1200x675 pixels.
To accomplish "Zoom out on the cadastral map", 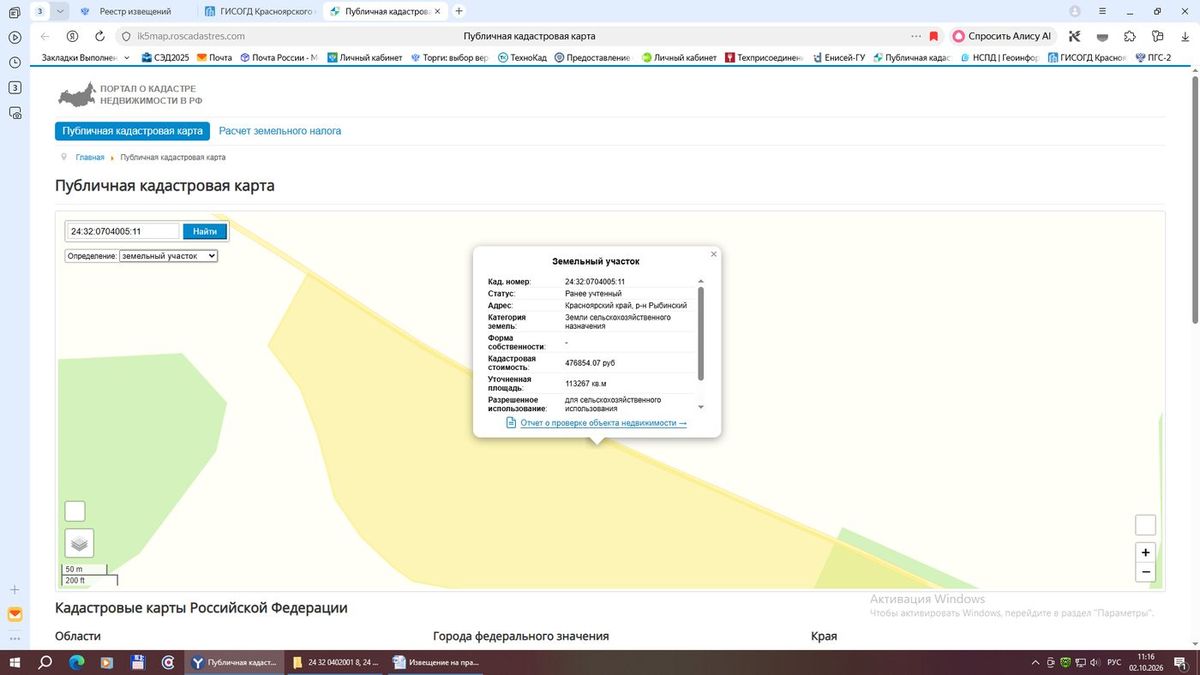I will pyautogui.click(x=1146, y=572).
